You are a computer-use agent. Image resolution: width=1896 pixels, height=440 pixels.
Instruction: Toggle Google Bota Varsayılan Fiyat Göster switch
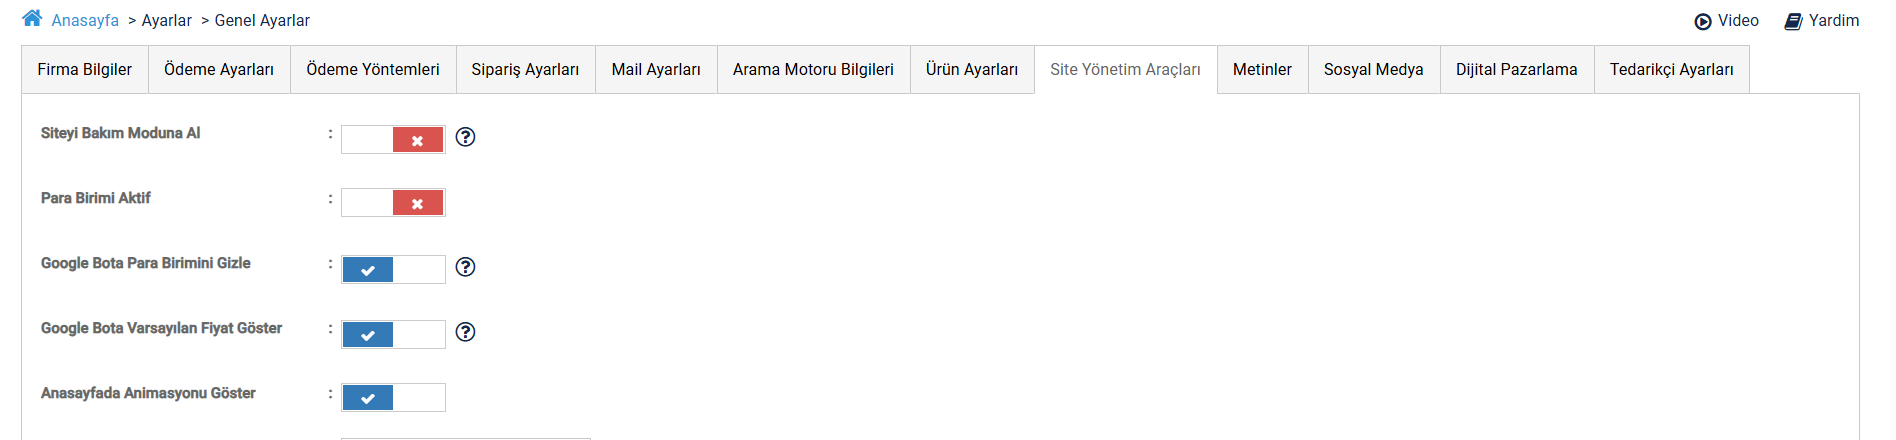click(x=393, y=334)
